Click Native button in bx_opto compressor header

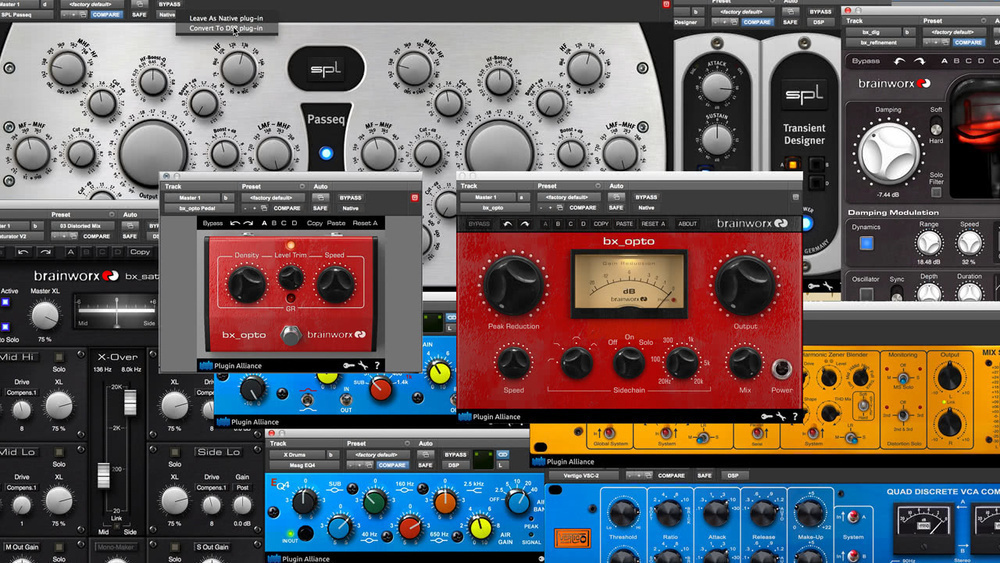coord(646,208)
